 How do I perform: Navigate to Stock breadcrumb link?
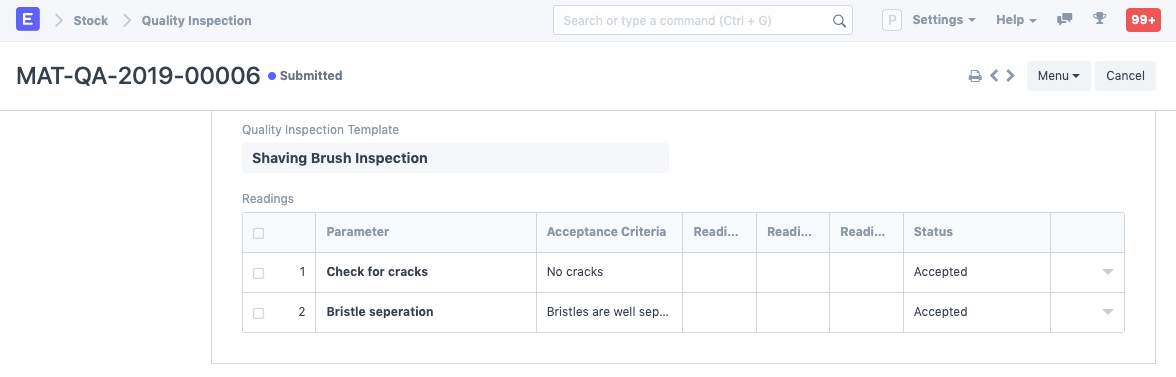coord(91,21)
